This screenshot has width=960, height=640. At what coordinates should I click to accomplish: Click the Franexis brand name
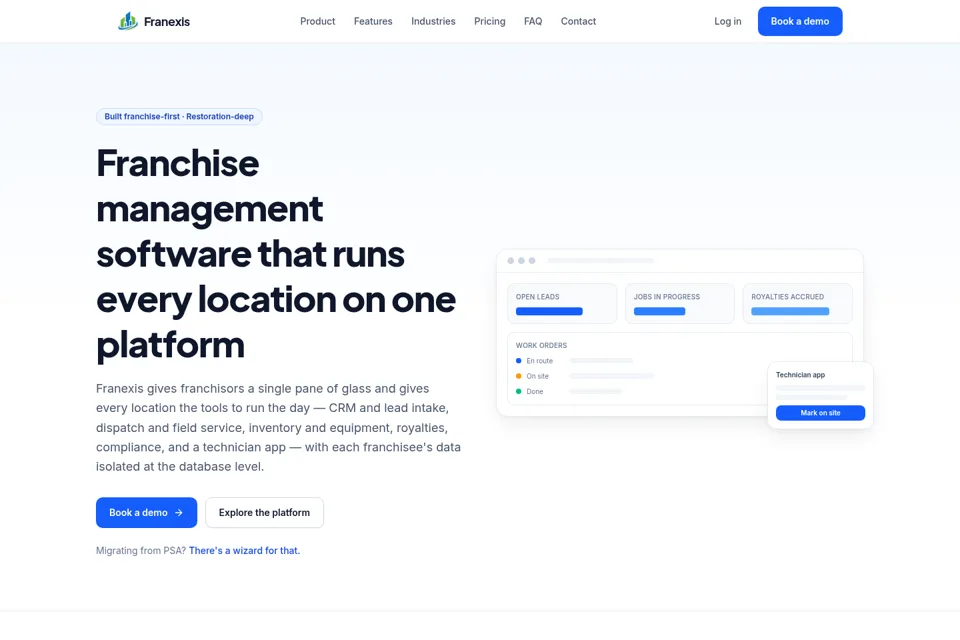point(167,21)
